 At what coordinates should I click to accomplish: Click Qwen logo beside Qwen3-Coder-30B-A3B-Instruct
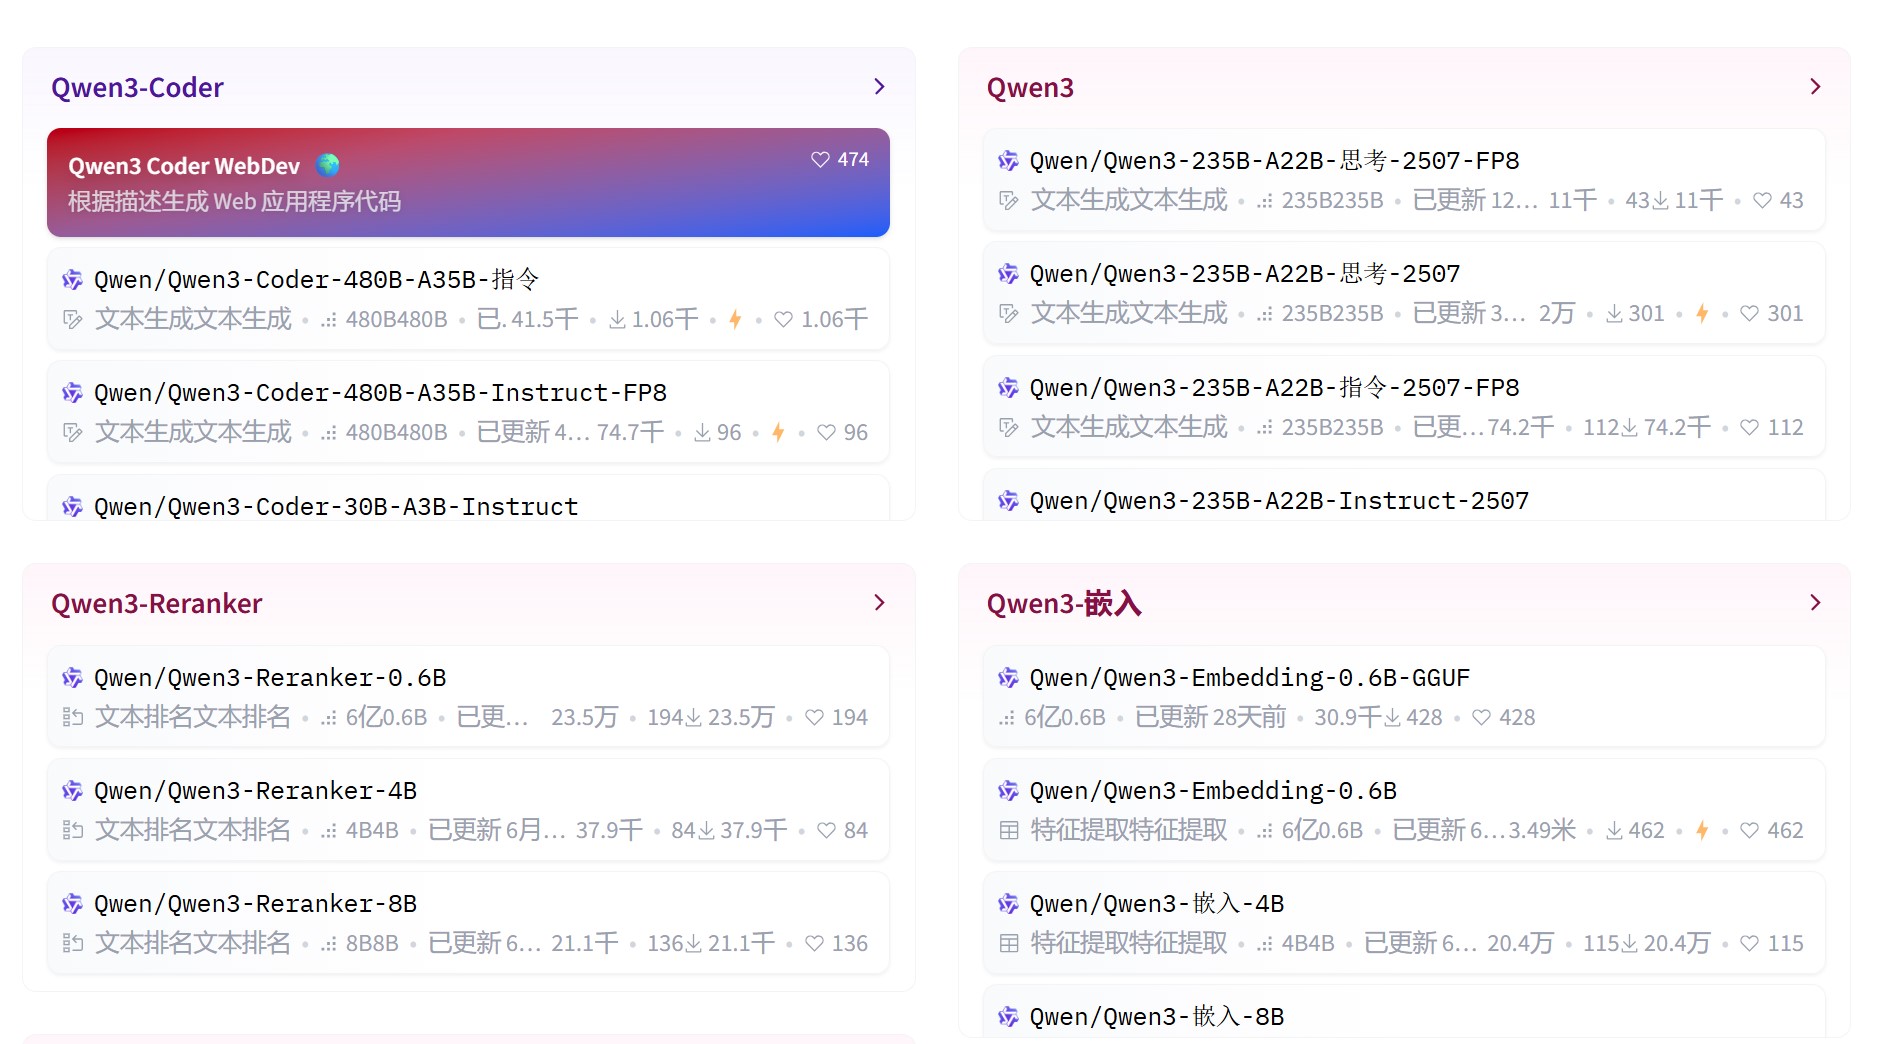(x=72, y=507)
